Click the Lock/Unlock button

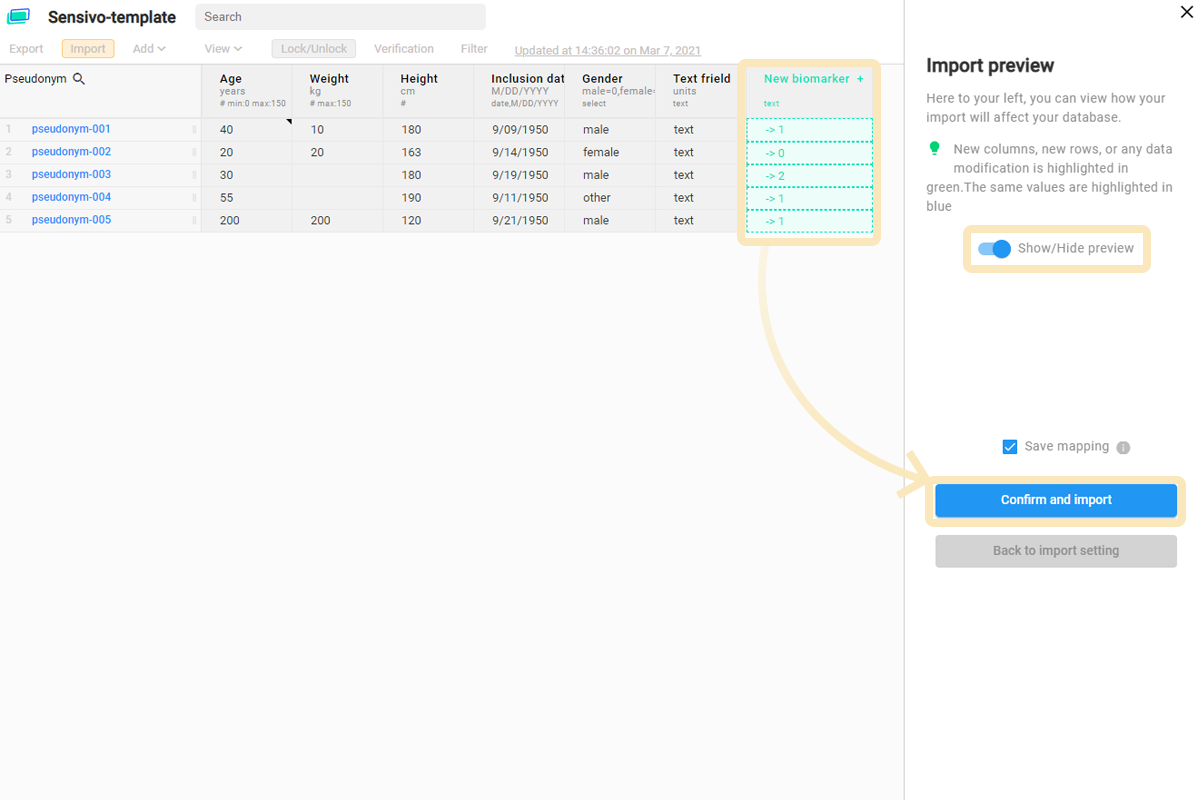click(314, 49)
